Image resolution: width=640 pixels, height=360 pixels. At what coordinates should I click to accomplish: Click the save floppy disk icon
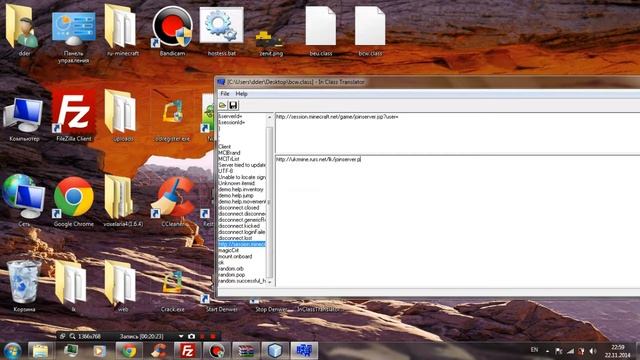coord(233,105)
